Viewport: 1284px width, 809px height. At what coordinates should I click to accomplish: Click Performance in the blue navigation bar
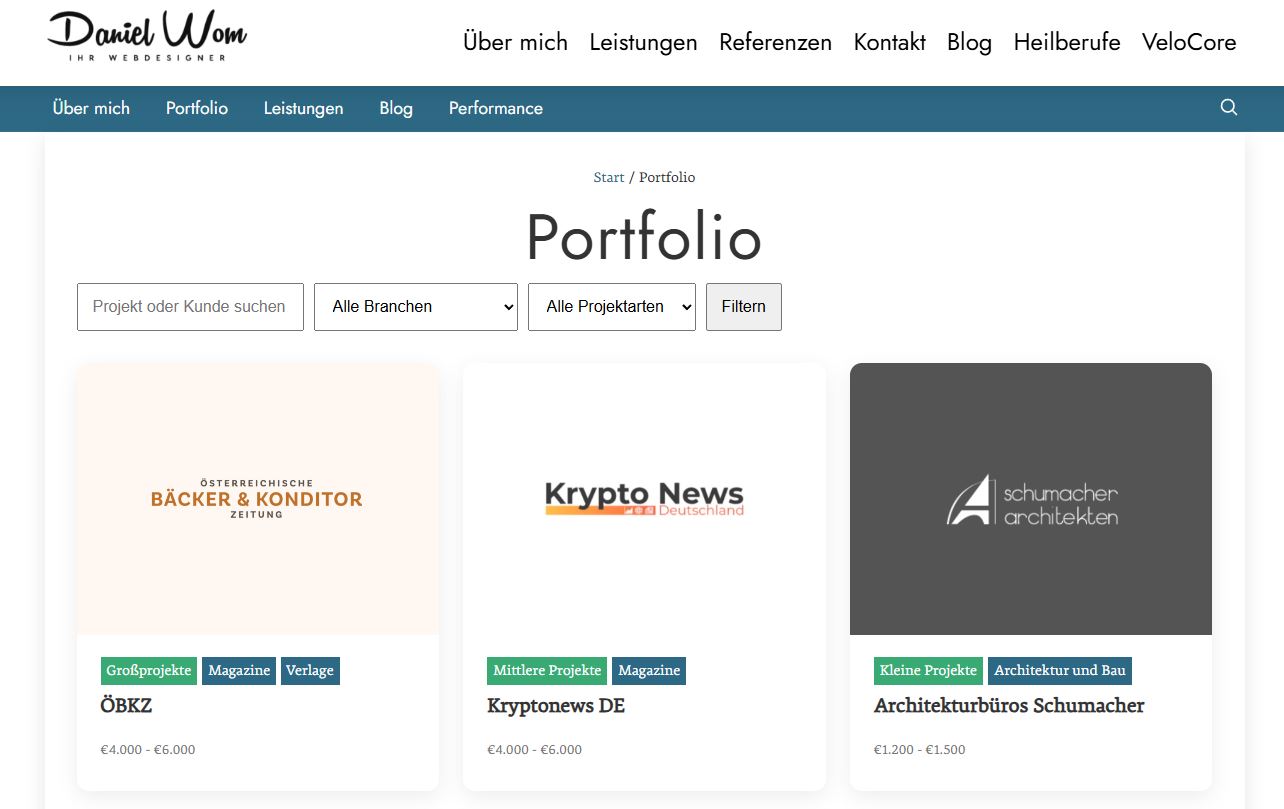tap(495, 108)
